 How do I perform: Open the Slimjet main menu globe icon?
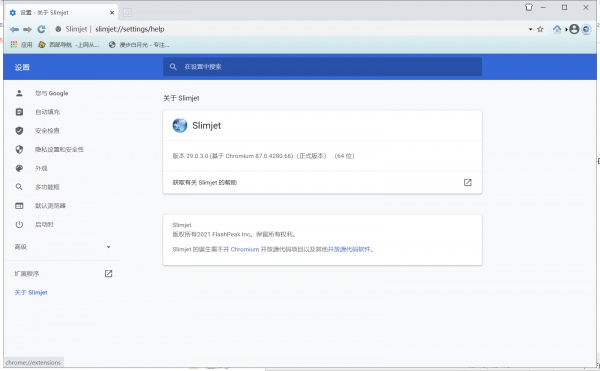[x=586, y=29]
